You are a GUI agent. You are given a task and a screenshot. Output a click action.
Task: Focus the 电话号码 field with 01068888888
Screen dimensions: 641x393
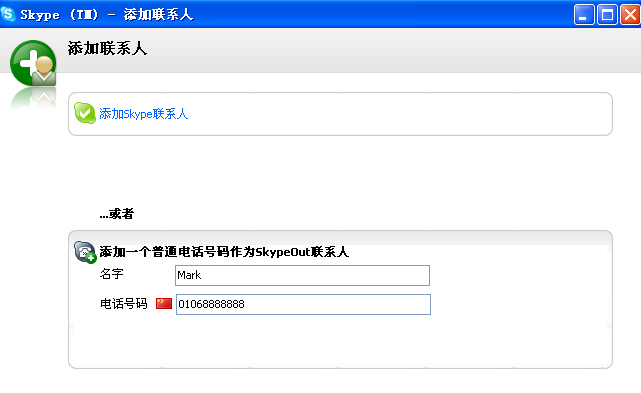pos(303,304)
